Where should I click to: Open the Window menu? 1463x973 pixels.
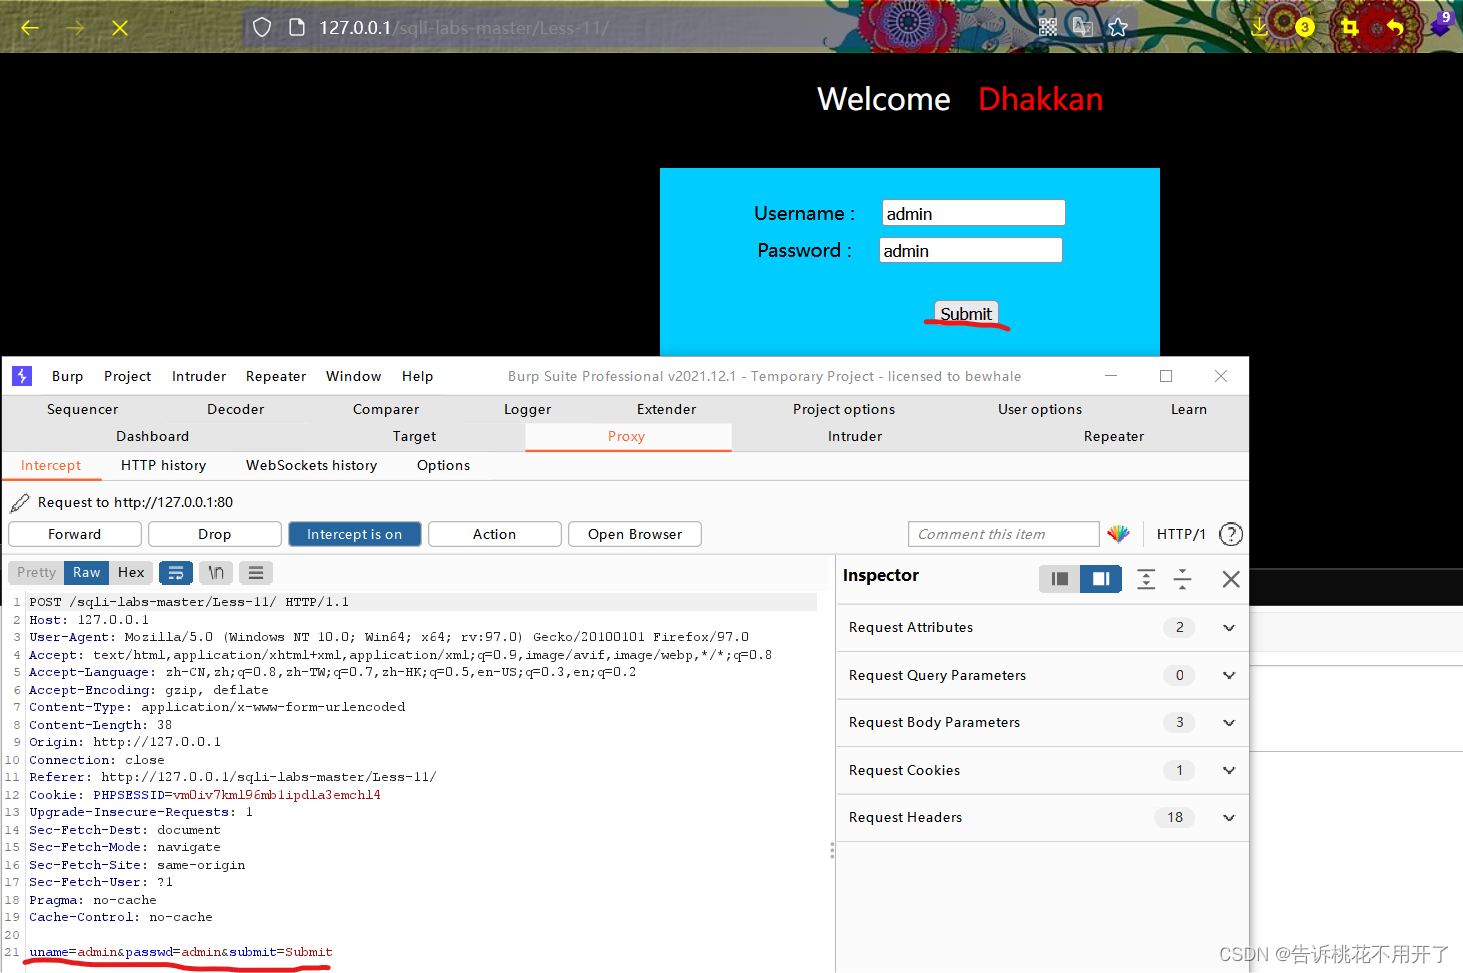(354, 376)
